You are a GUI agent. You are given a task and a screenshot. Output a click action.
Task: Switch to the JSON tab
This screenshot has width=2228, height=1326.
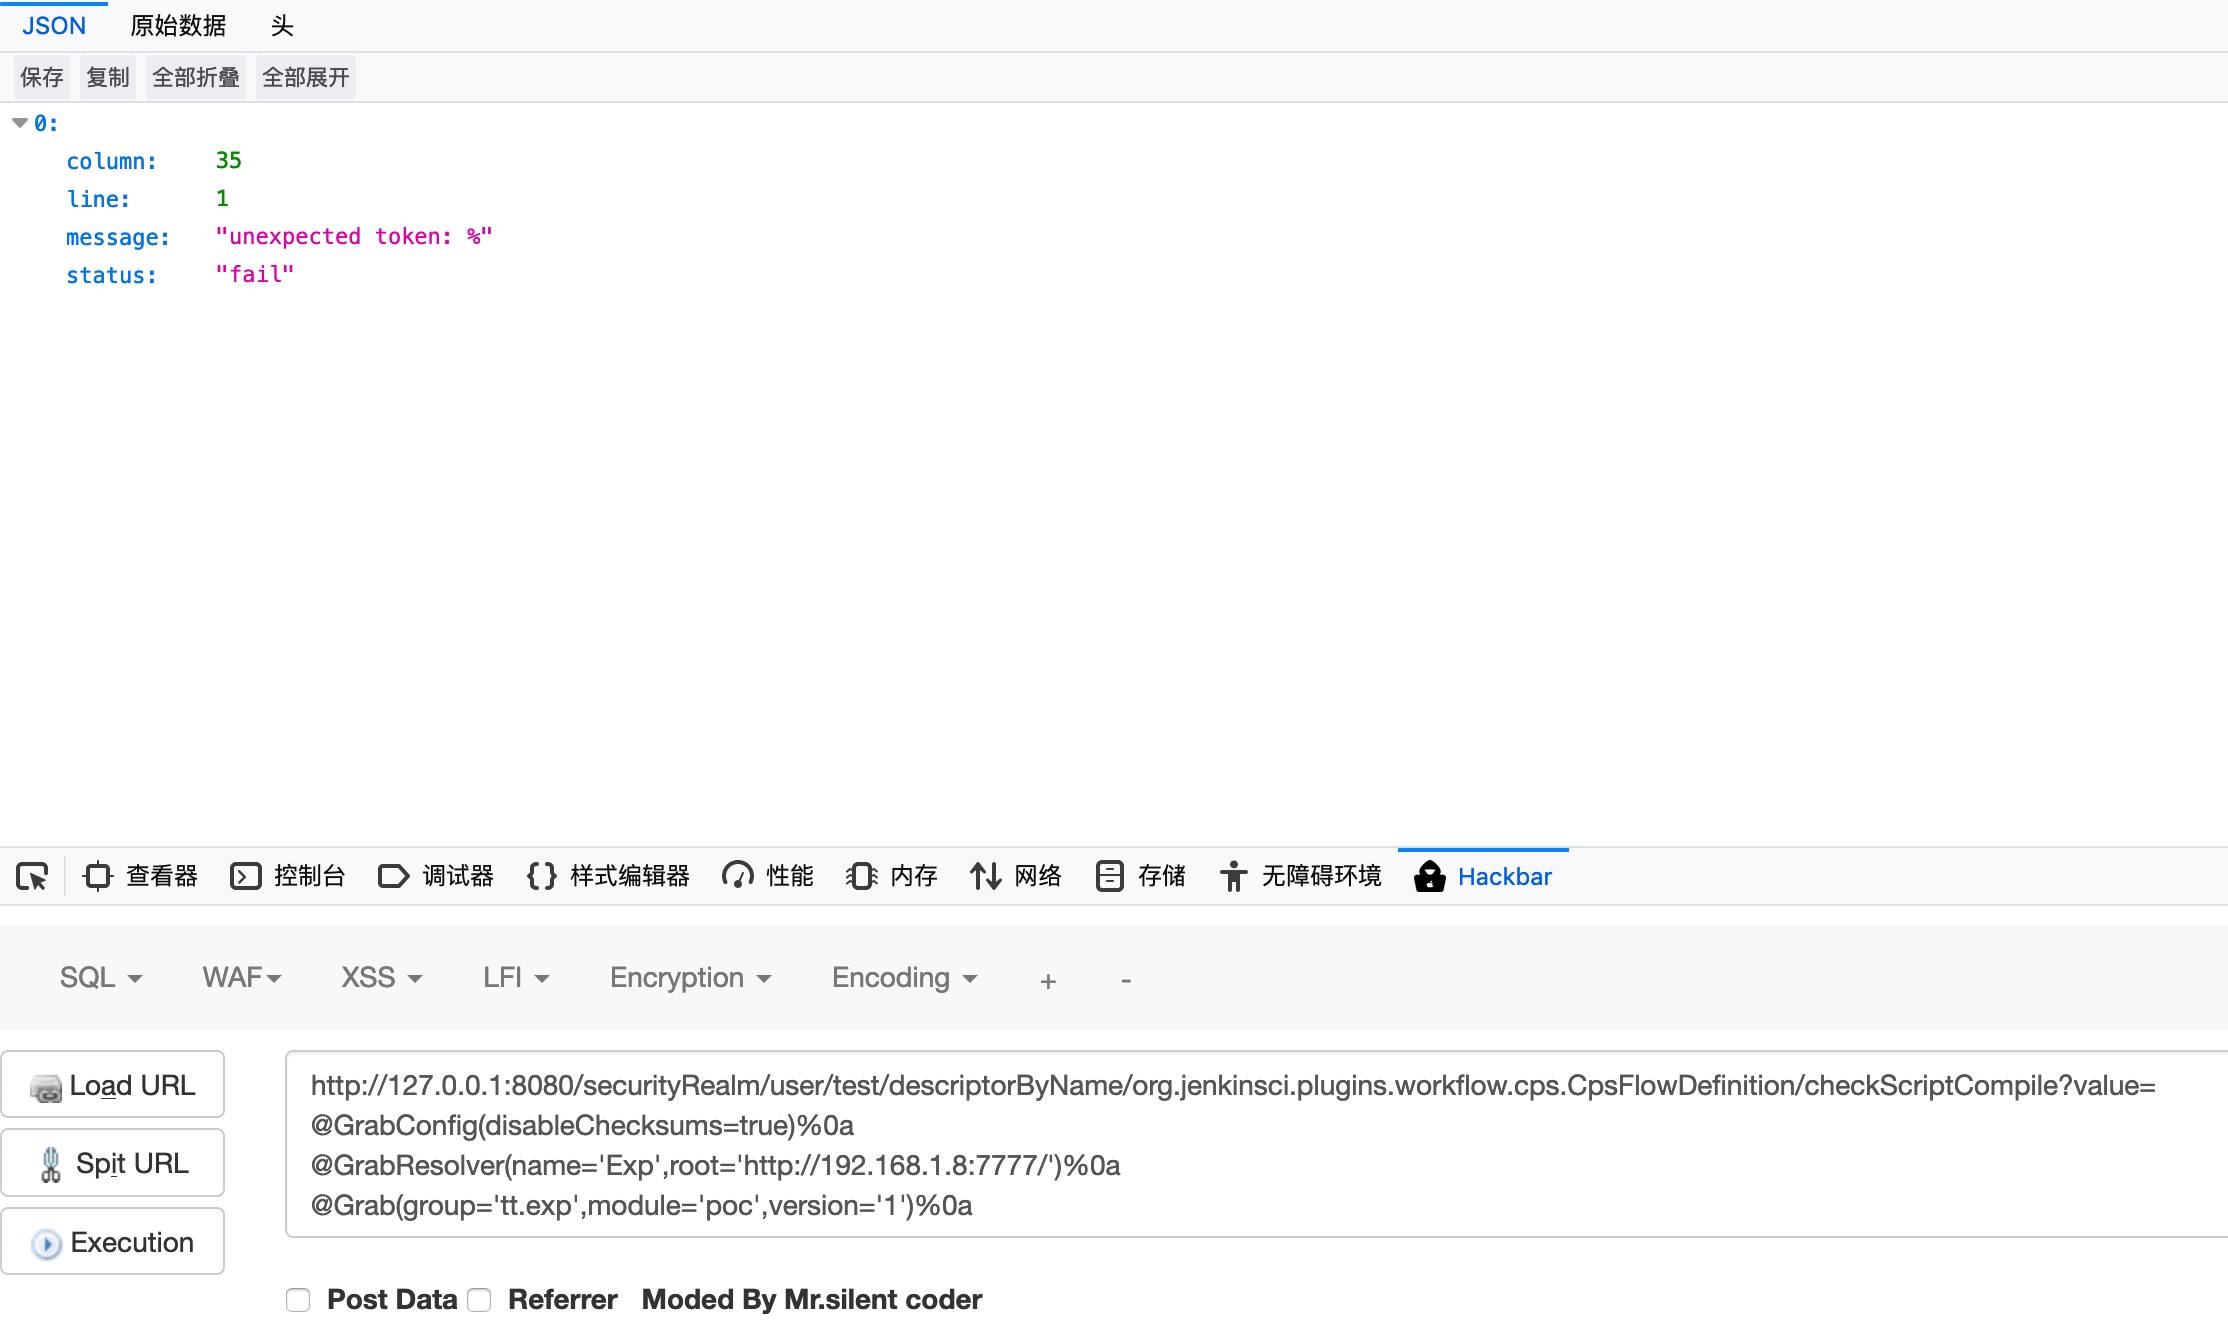54,26
